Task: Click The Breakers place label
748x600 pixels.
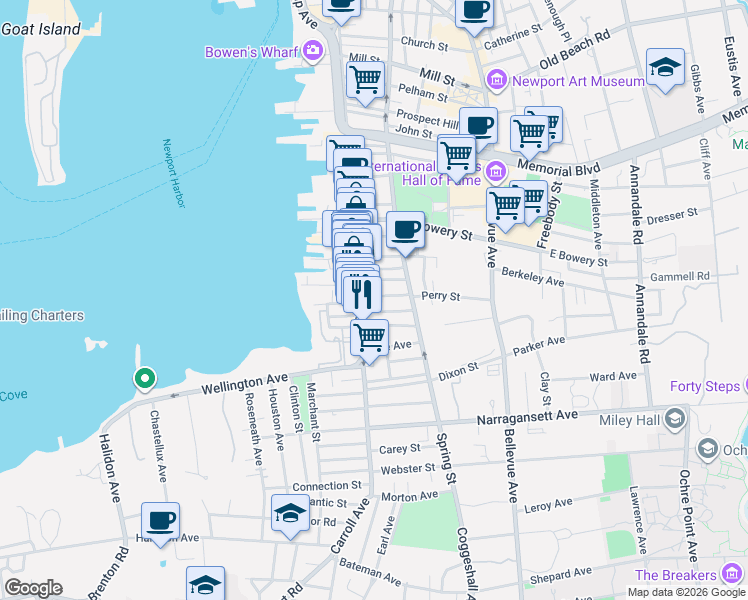Action: click(675, 575)
